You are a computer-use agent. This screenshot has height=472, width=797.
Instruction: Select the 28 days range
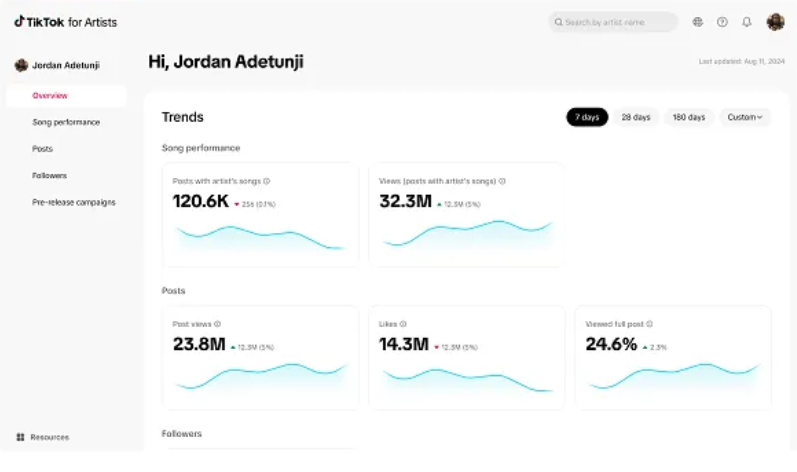636,117
